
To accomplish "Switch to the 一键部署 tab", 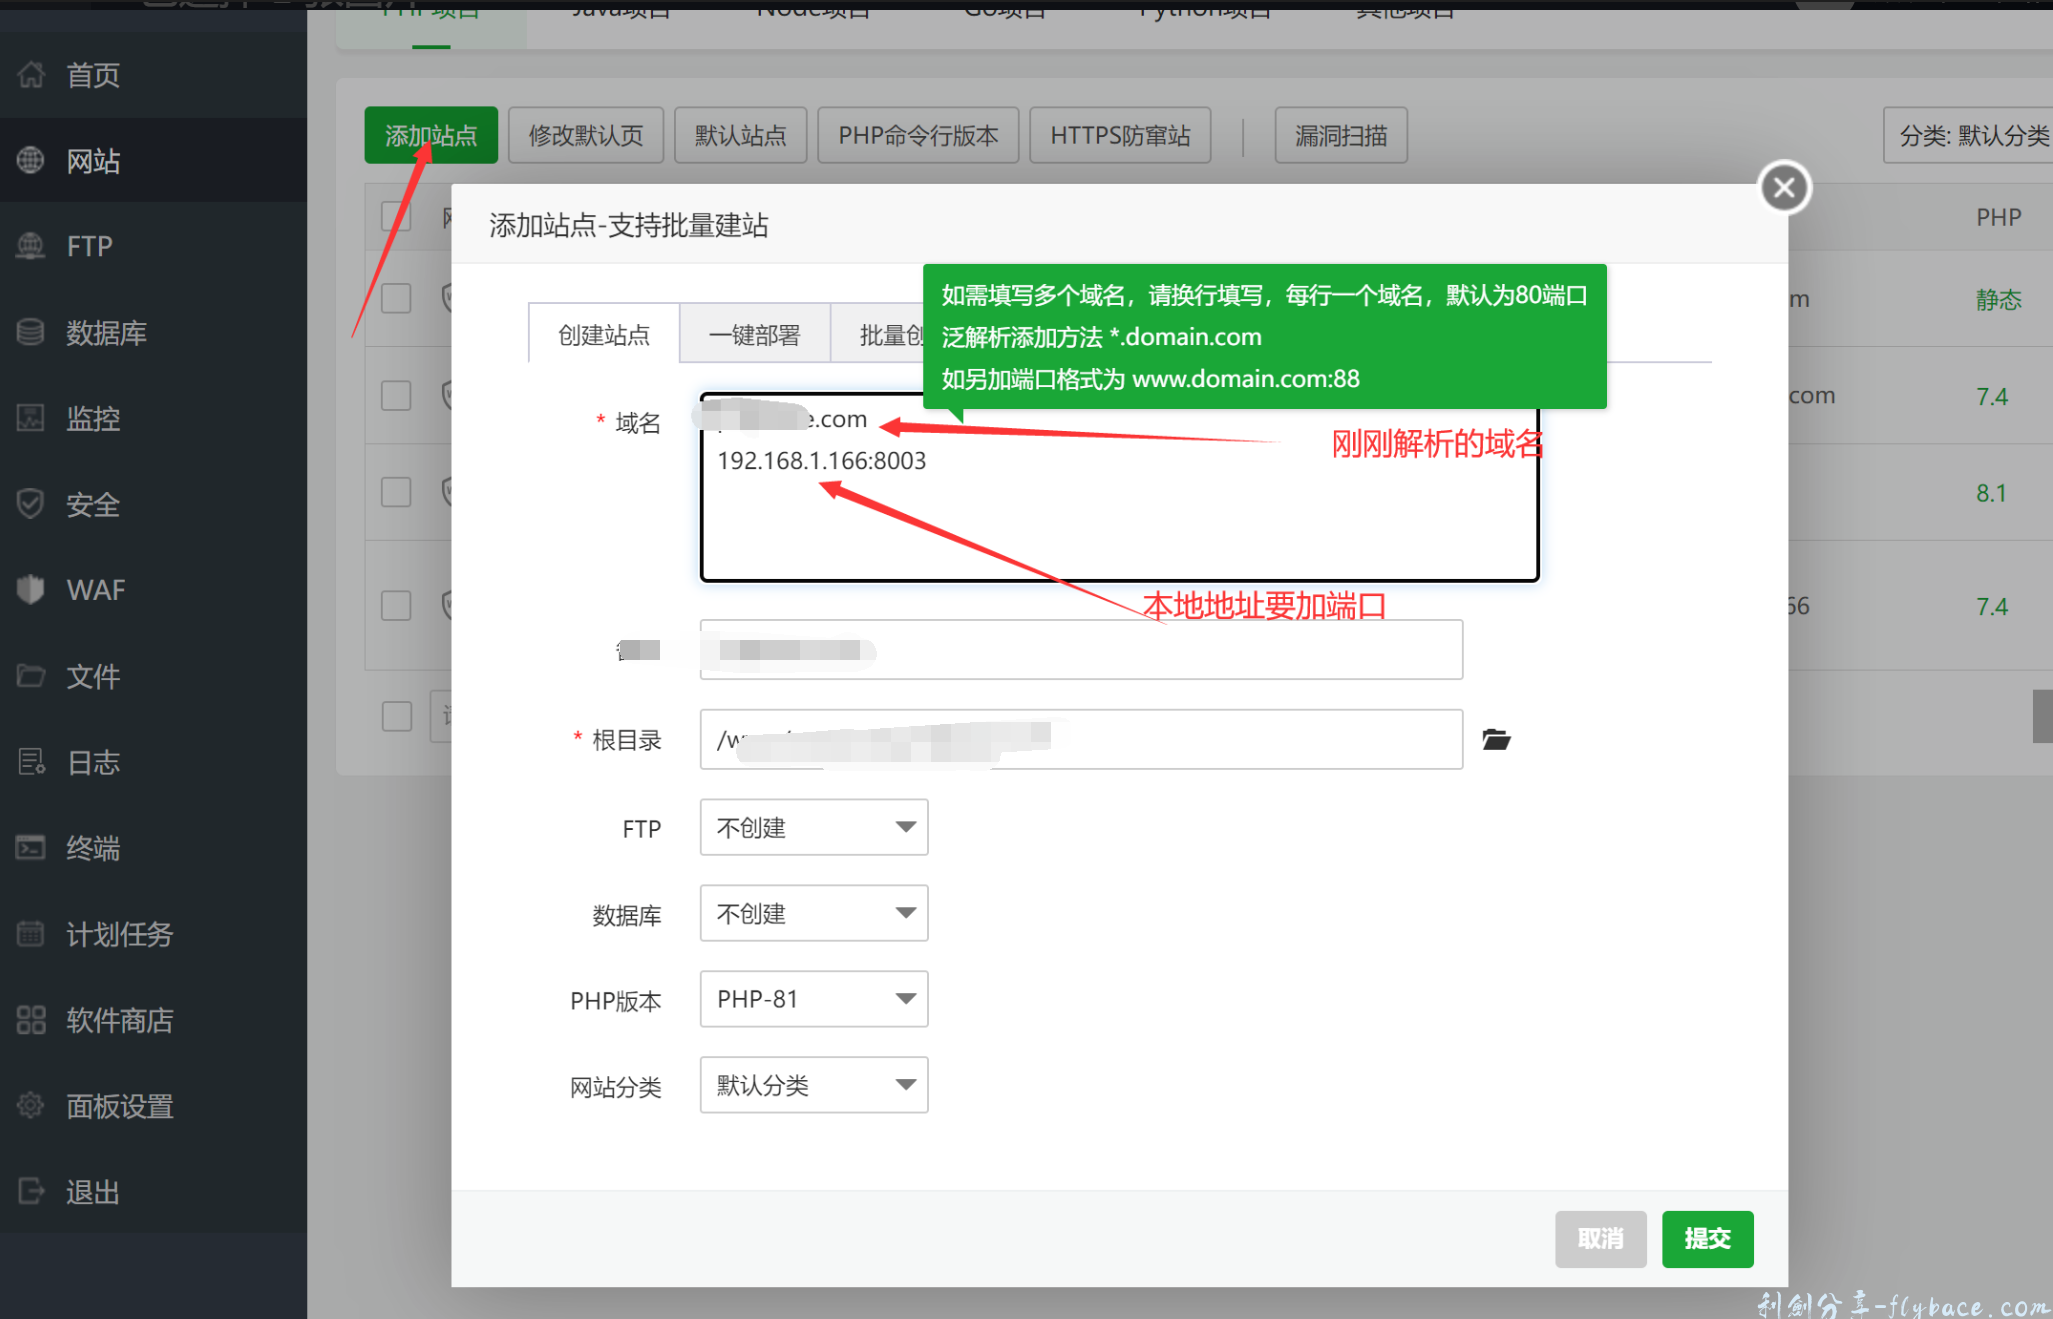I will click(x=754, y=335).
